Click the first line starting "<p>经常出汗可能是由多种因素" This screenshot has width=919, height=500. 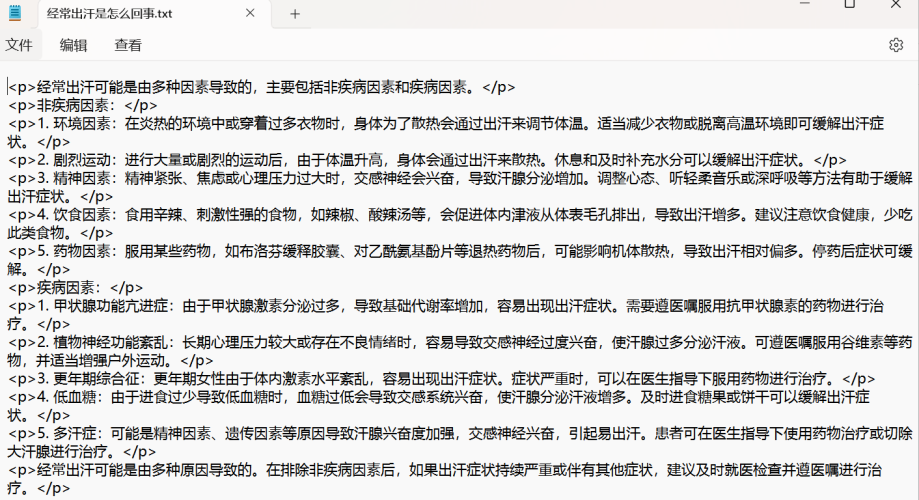click(261, 87)
